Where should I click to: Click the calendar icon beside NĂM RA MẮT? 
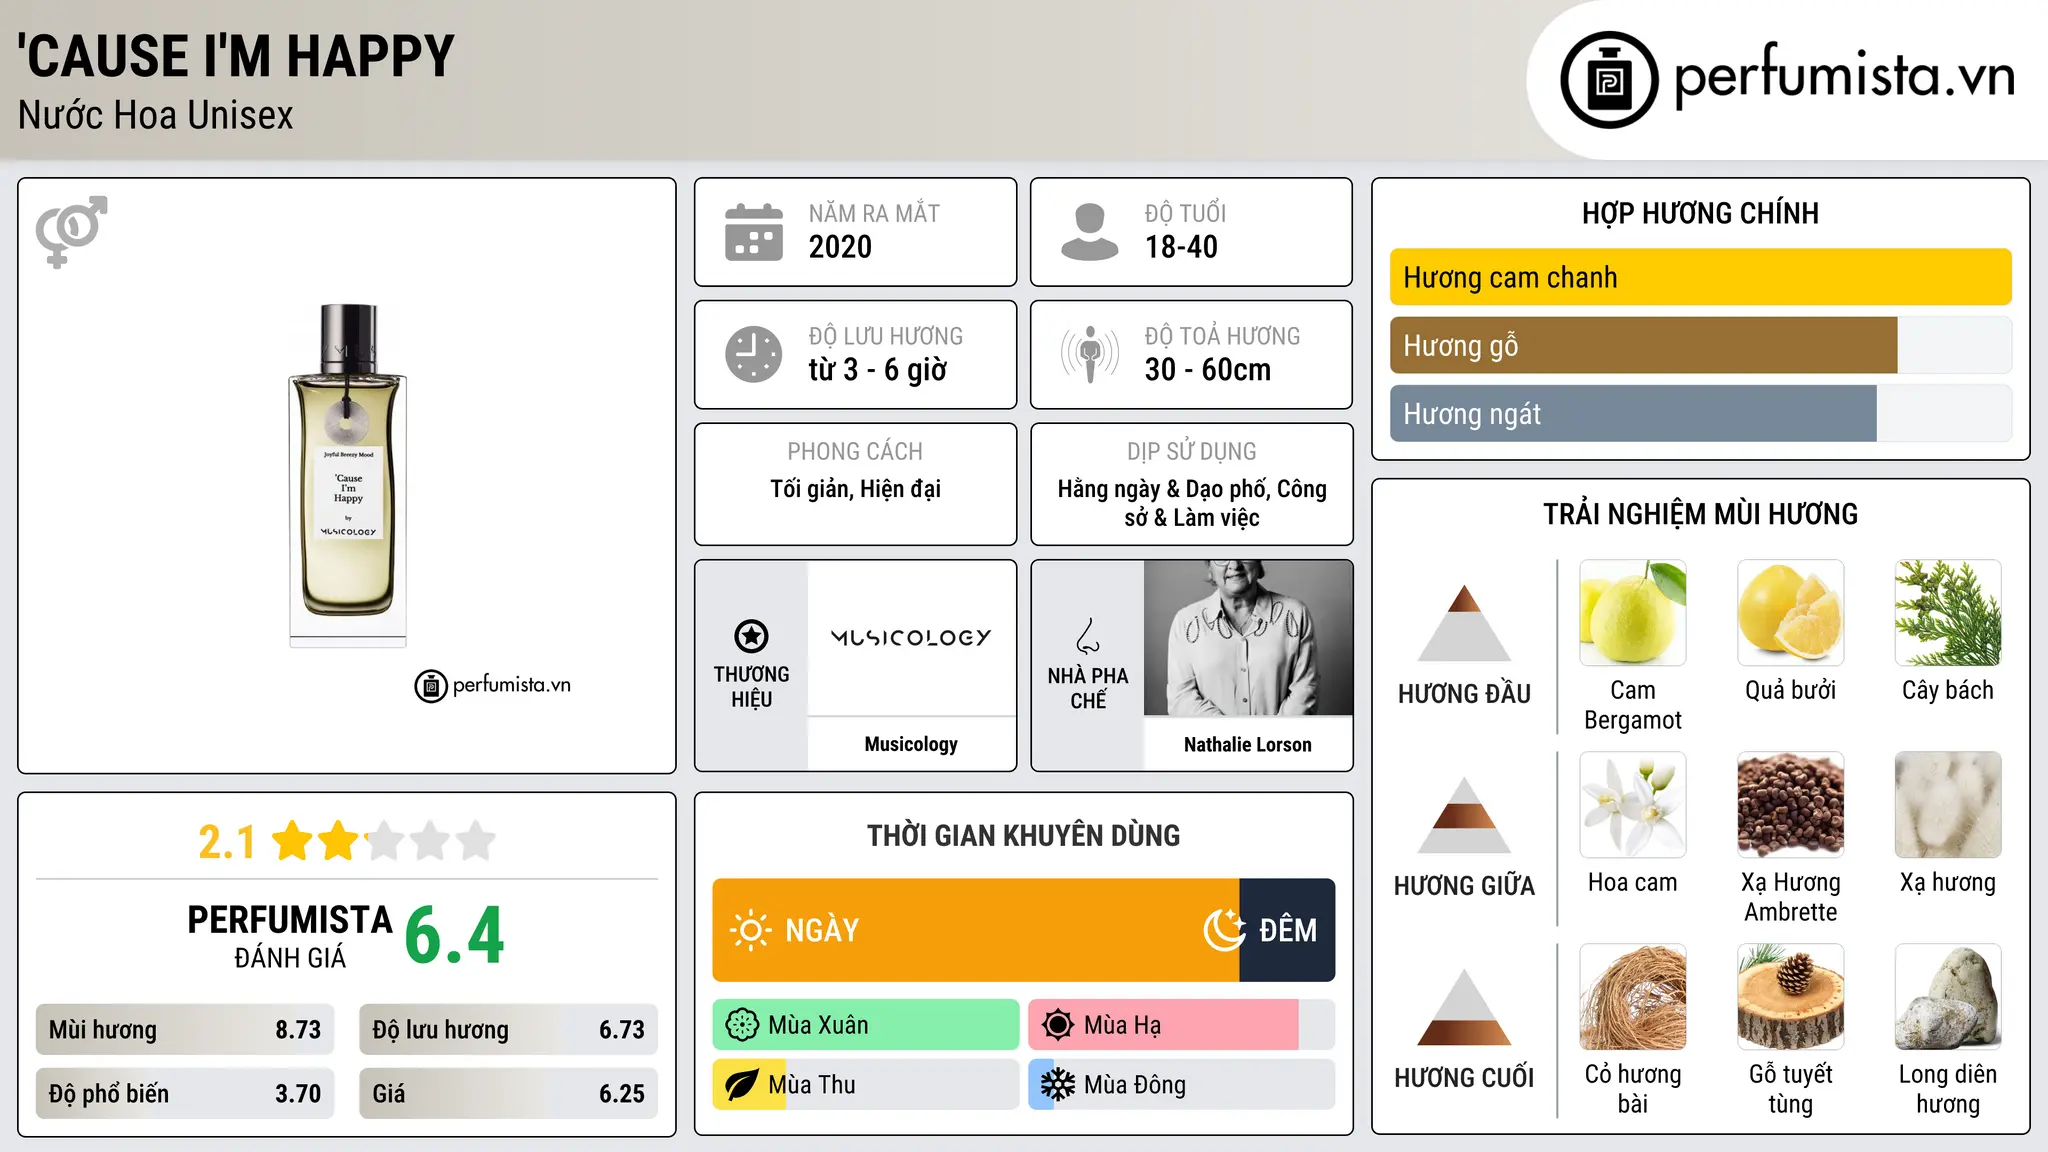pyautogui.click(x=754, y=232)
